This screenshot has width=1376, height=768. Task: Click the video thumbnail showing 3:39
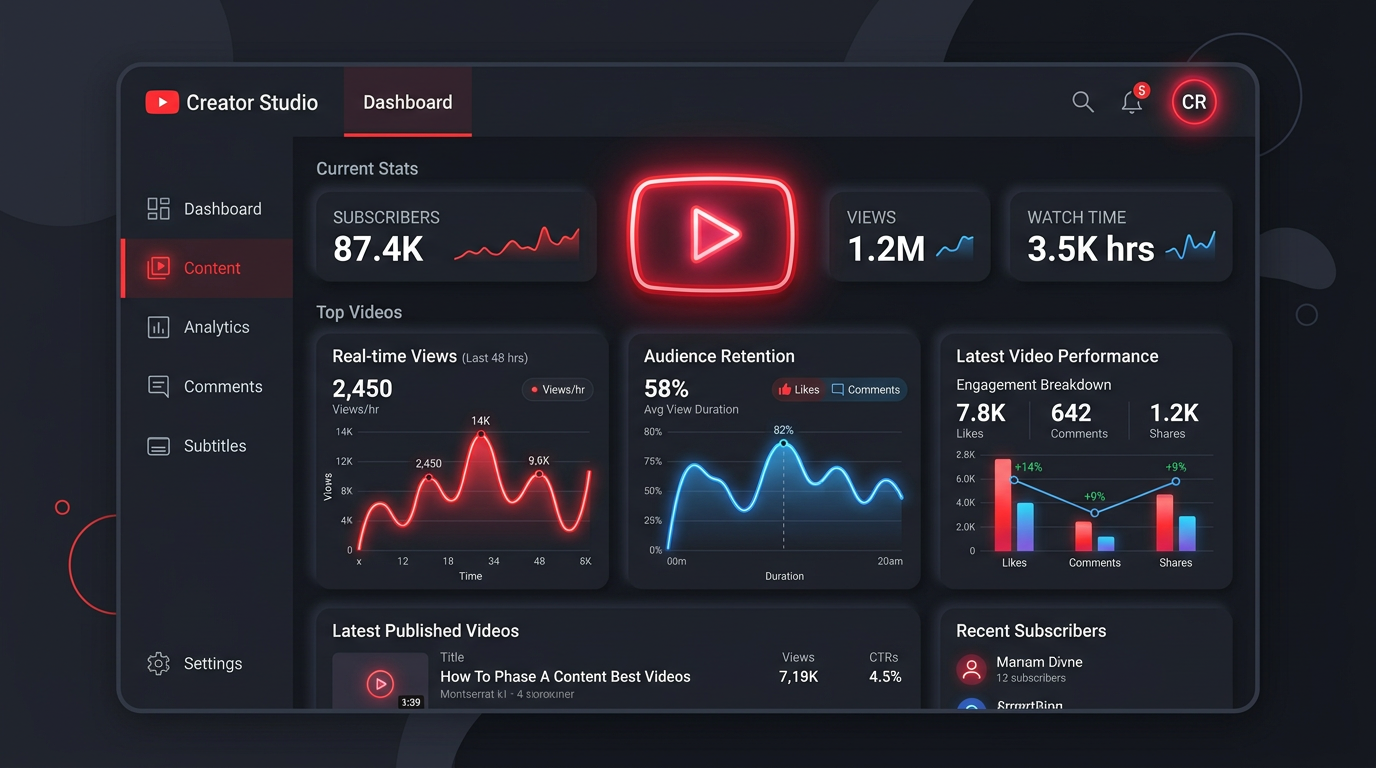tap(380, 681)
